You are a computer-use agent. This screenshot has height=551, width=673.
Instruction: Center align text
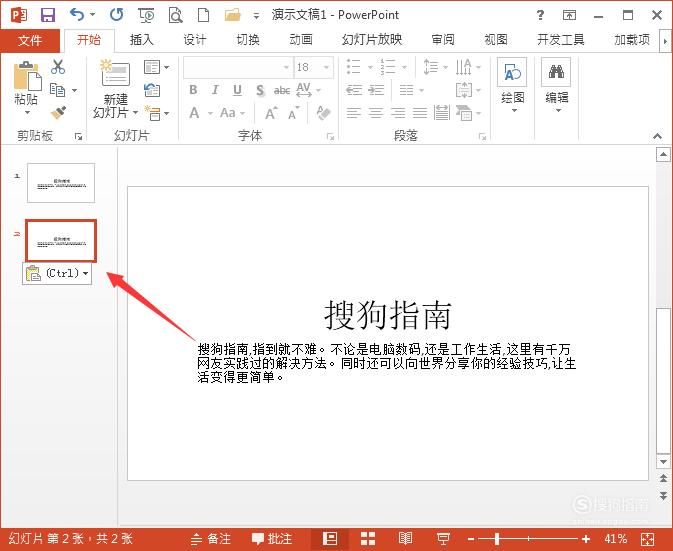[x=376, y=113]
